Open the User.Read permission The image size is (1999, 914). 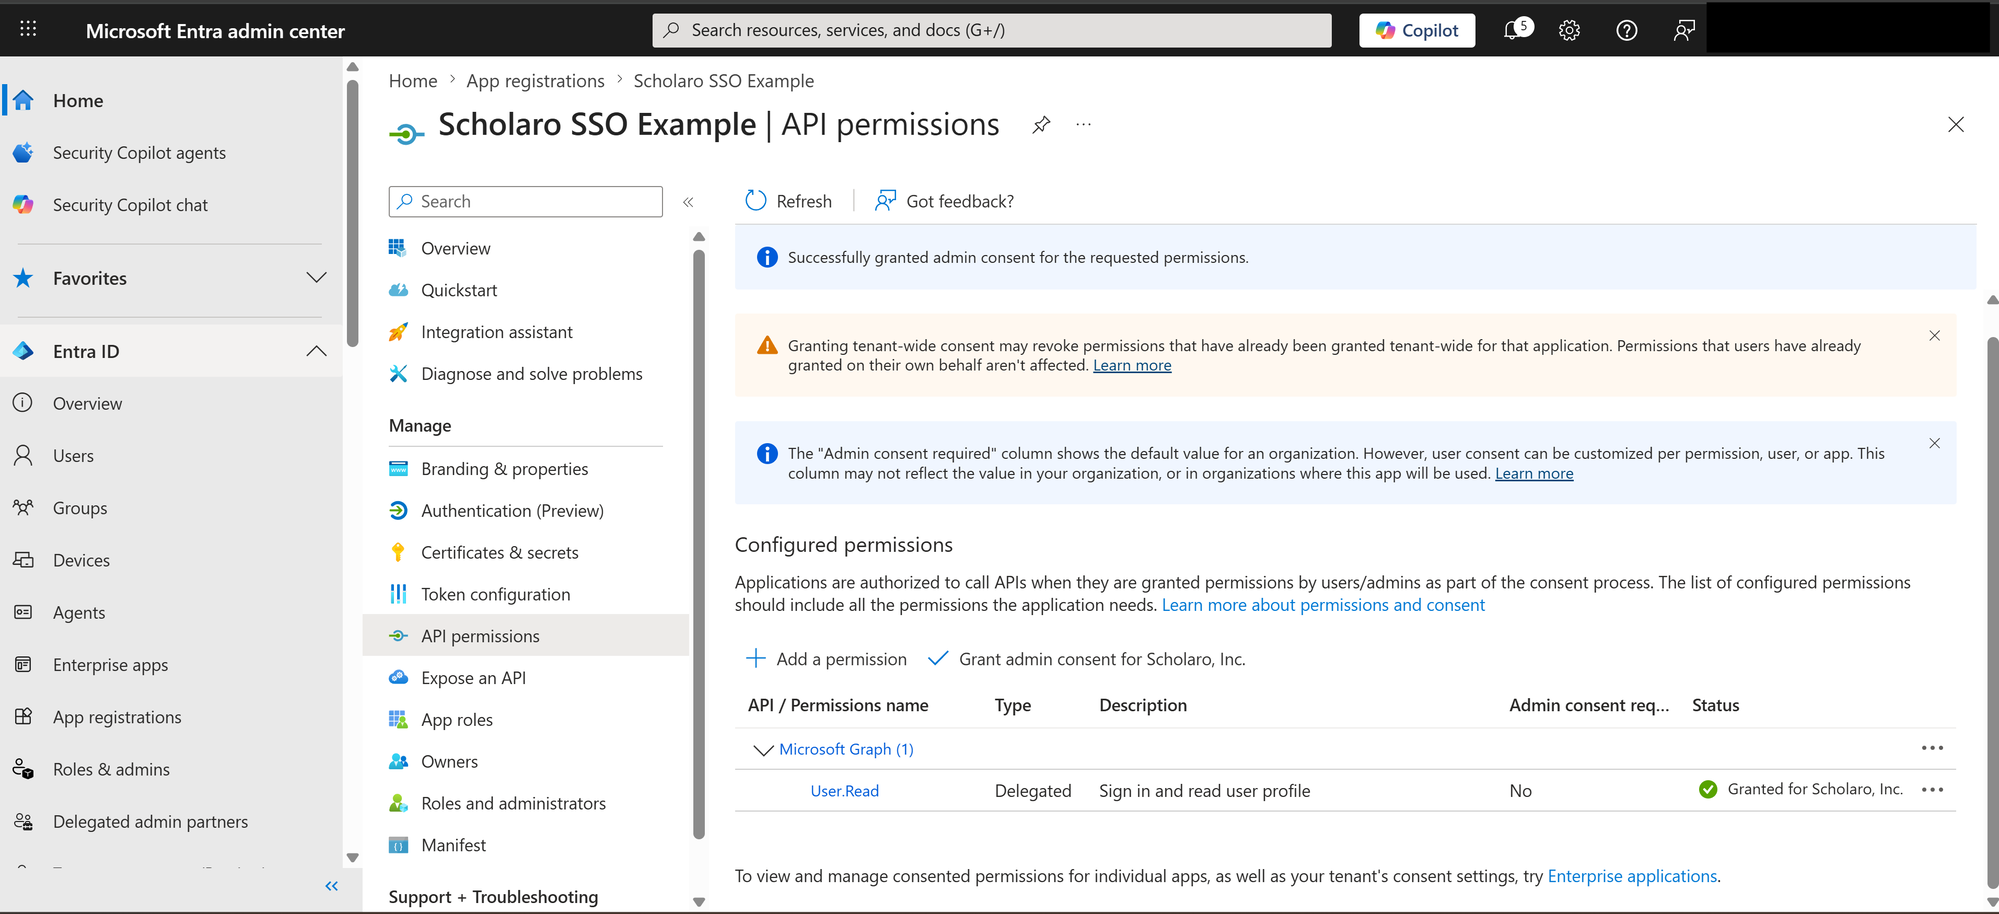tap(845, 791)
